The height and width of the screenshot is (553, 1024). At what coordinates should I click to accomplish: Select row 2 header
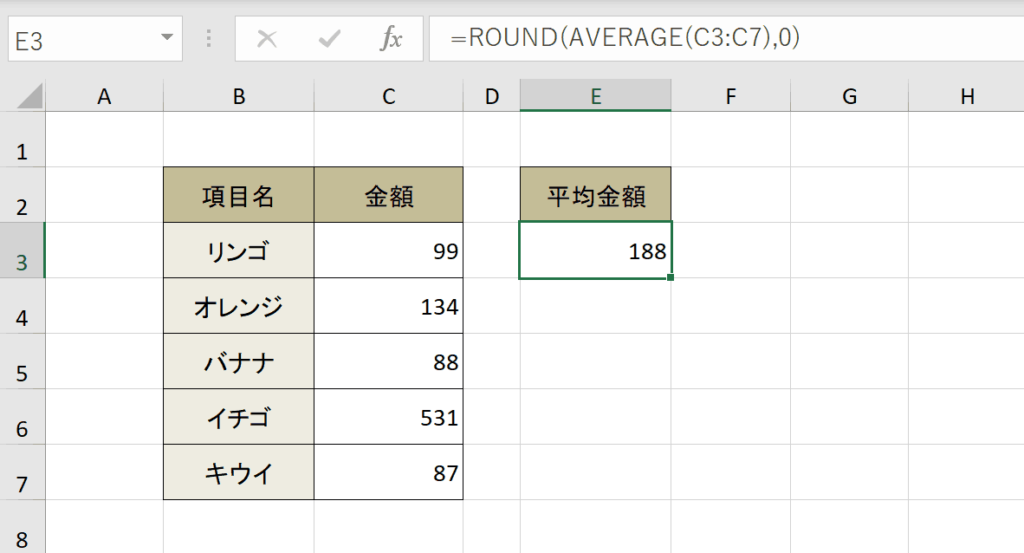click(22, 195)
